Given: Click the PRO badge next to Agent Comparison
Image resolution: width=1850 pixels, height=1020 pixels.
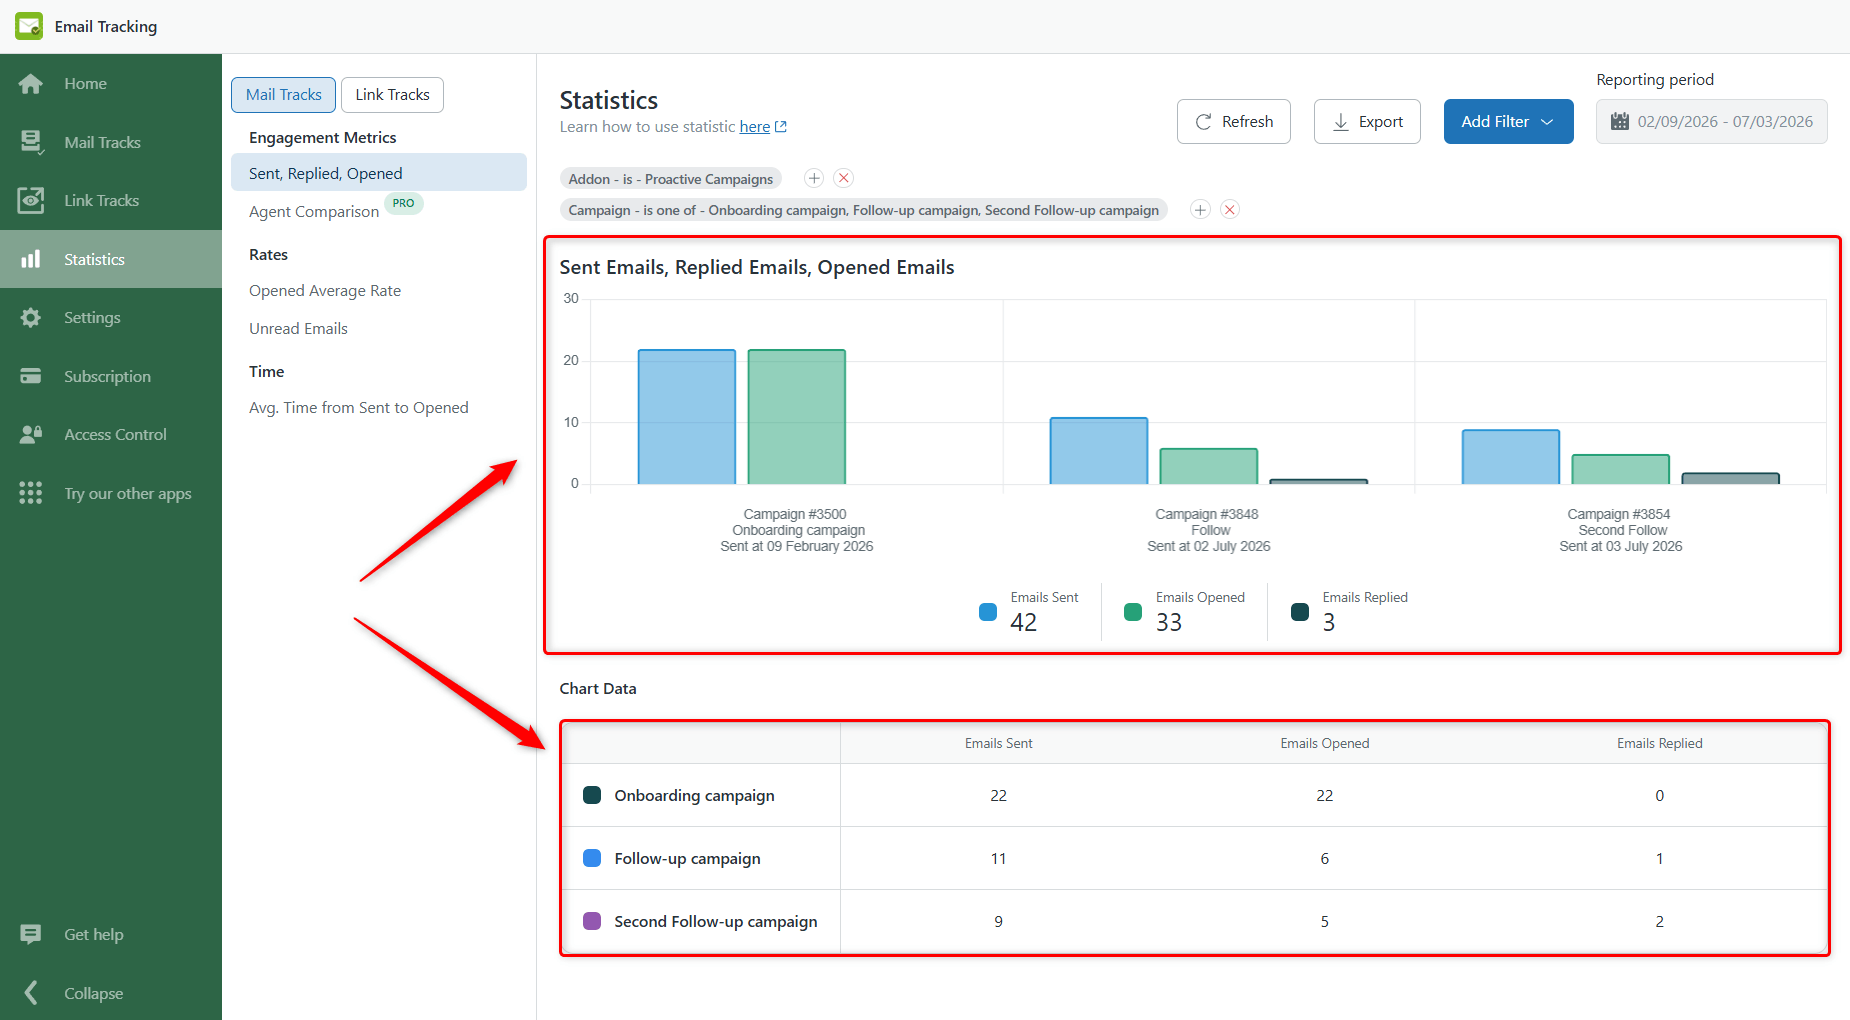Looking at the screenshot, I should [x=404, y=203].
